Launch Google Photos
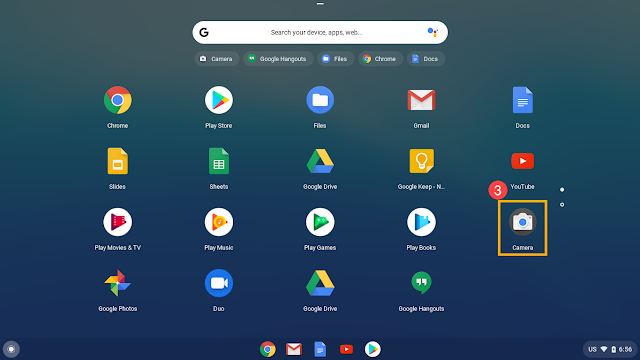The image size is (640, 360). pyautogui.click(x=118, y=283)
